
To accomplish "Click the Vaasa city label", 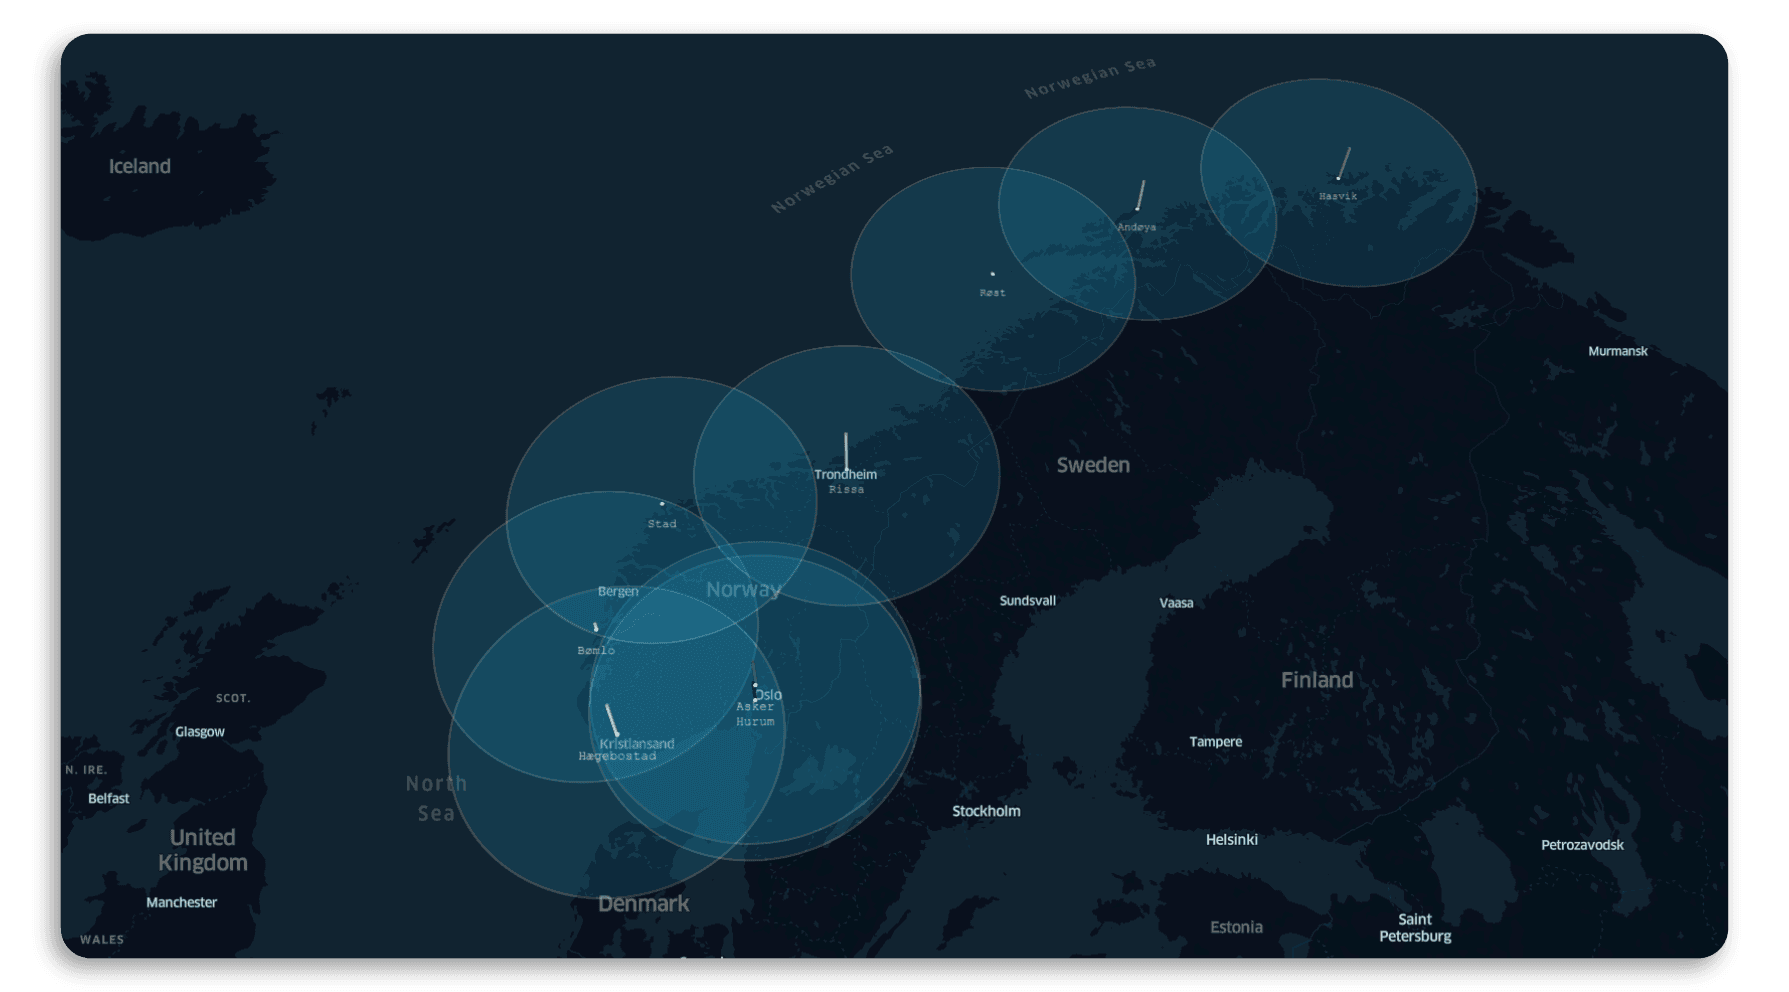I will pos(1176,603).
